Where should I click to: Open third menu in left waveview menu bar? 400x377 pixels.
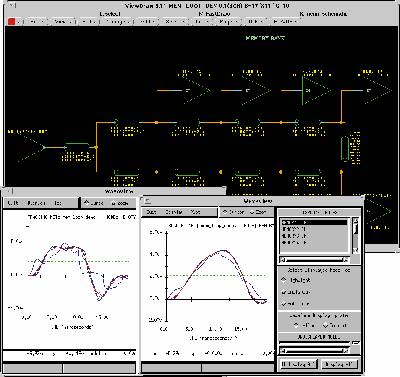pos(58,203)
